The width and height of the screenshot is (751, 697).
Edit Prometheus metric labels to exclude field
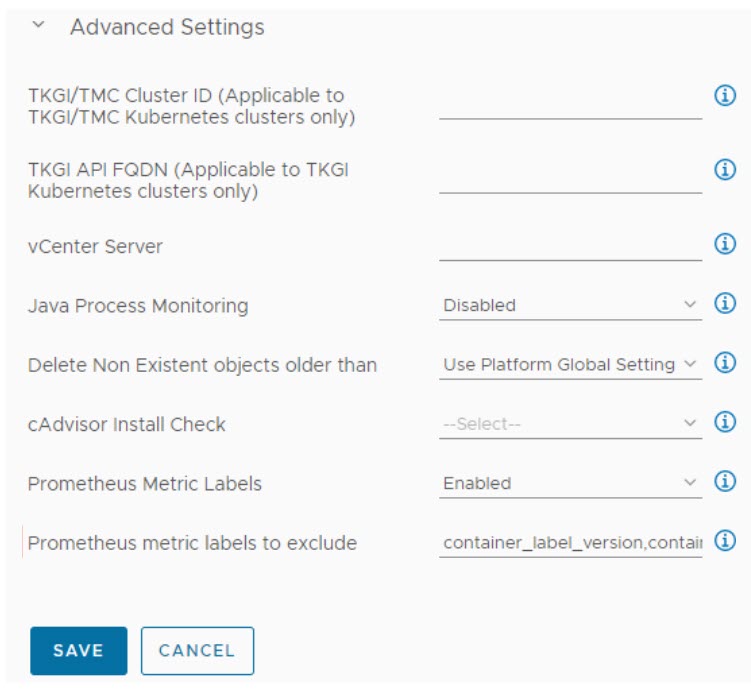pyautogui.click(x=570, y=543)
